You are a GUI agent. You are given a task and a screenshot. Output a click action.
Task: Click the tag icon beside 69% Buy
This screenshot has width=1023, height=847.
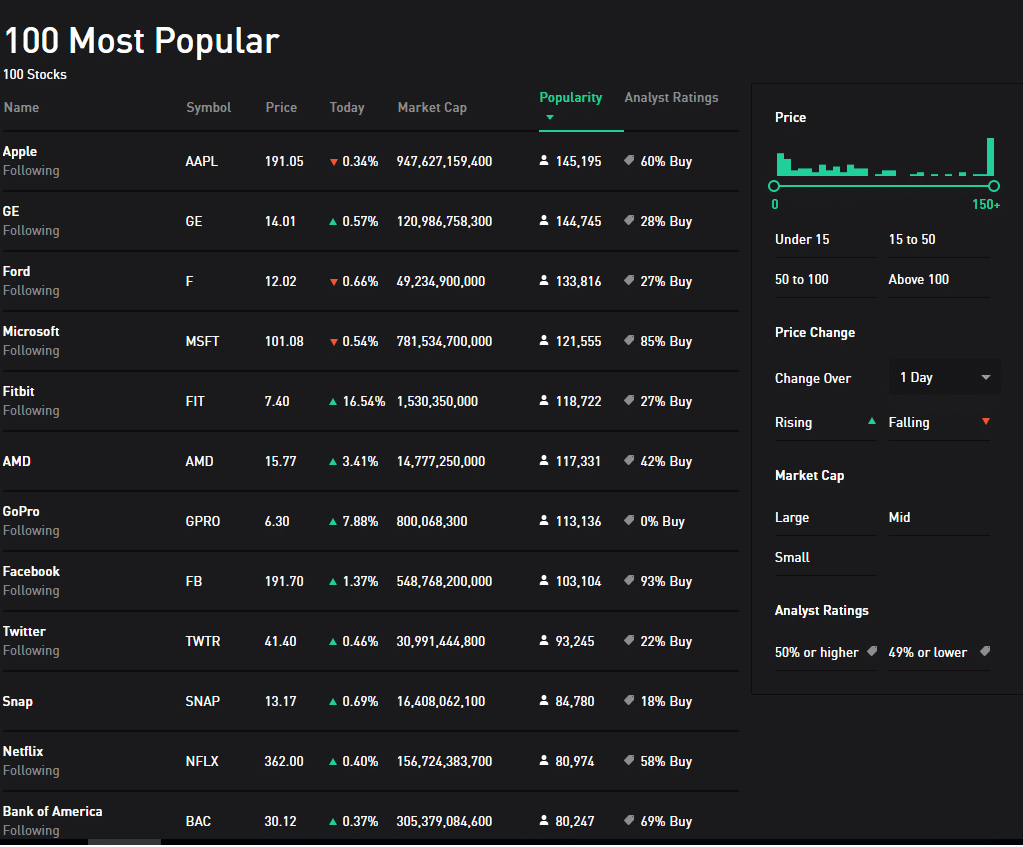[629, 820]
